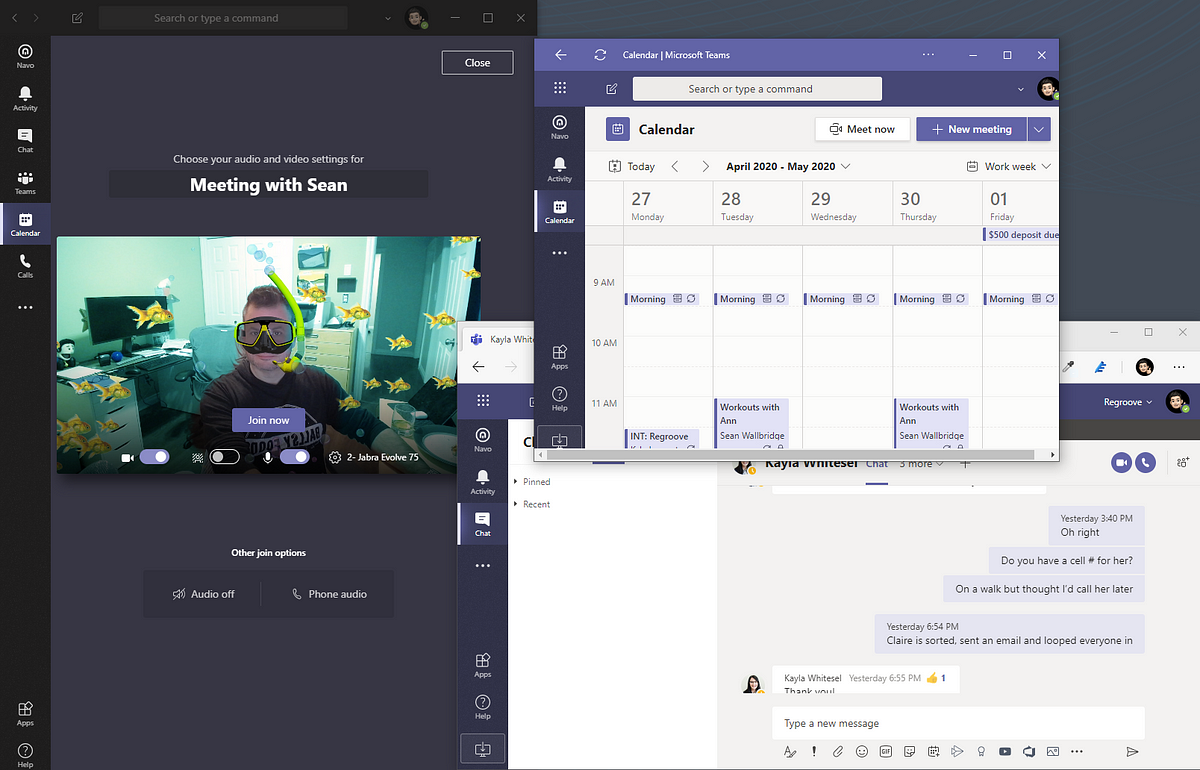The height and width of the screenshot is (770, 1200).
Task: Click Today button in calendar
Action: (x=632, y=166)
